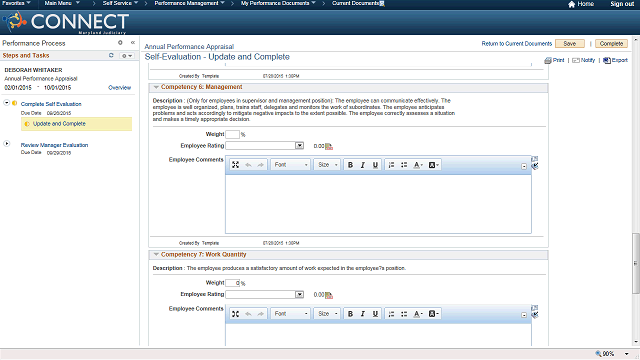Open Font dropdown in Competency 6 editor
Screen dimensions: 640x360
[291, 165]
